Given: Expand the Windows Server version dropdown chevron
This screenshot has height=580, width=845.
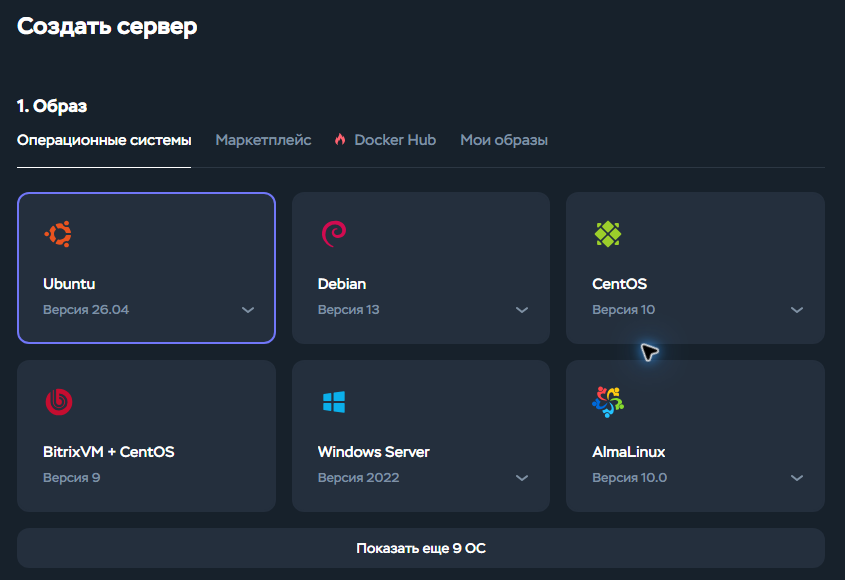Looking at the screenshot, I should (x=522, y=478).
